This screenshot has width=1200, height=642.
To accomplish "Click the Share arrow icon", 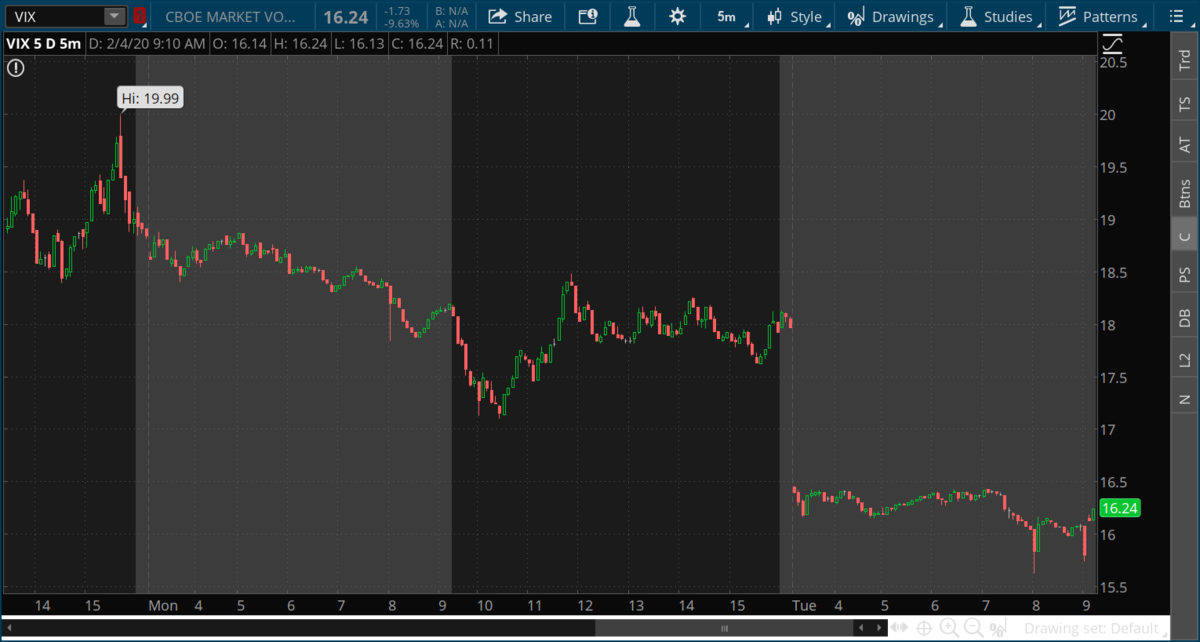I will (497, 16).
